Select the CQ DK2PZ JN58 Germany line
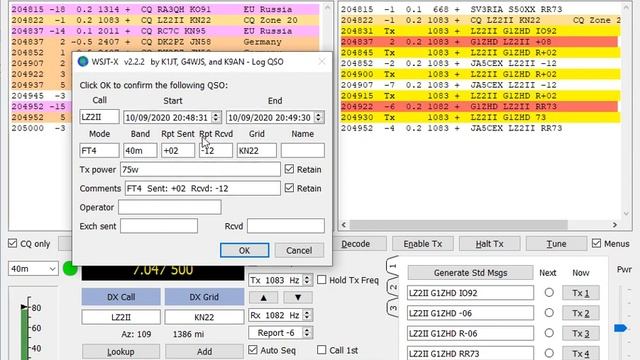Image resolution: width=640 pixels, height=360 pixels. (x=164, y=42)
